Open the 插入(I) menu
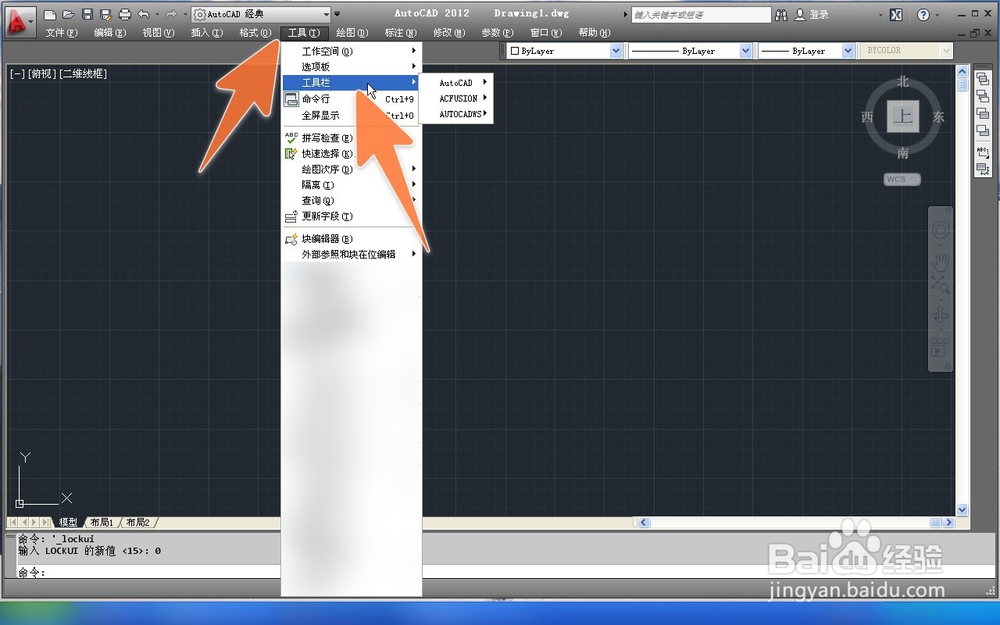Image resolution: width=1000 pixels, height=625 pixels. pos(207,33)
